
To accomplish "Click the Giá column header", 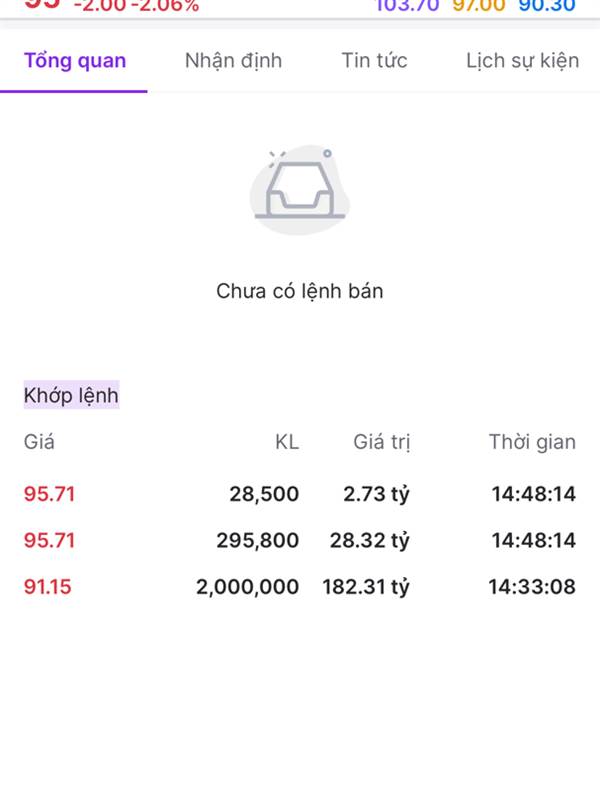I will 39,442.
